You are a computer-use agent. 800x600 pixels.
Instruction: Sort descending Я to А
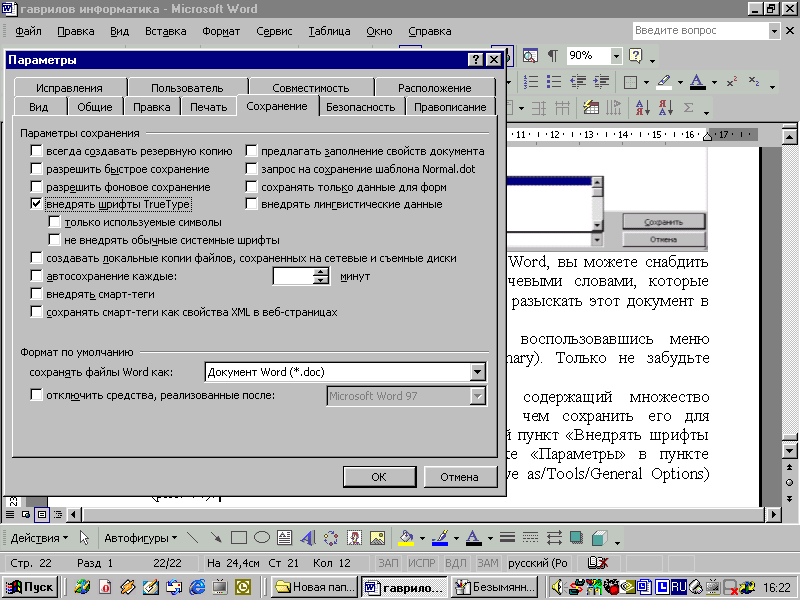point(665,108)
